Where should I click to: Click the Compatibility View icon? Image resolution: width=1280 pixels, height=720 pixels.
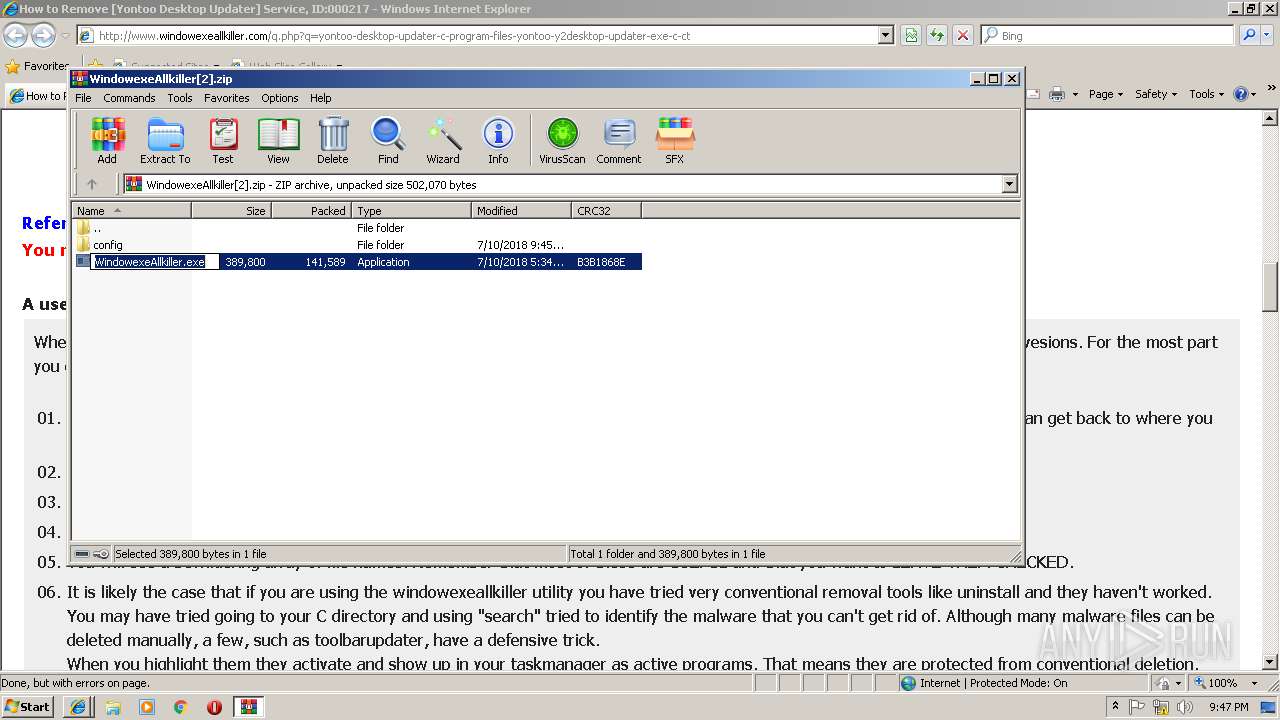(x=911, y=35)
